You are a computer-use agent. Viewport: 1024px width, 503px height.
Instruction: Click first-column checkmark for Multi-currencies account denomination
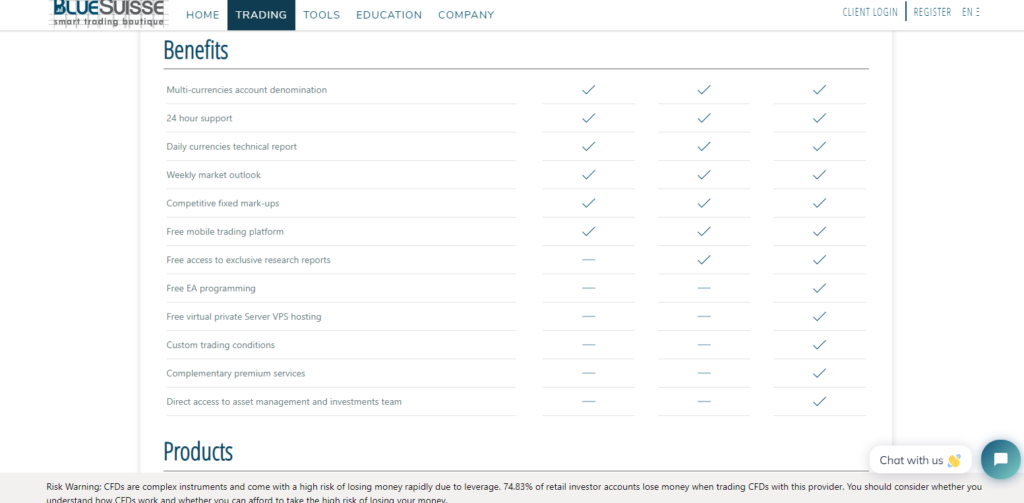(588, 89)
